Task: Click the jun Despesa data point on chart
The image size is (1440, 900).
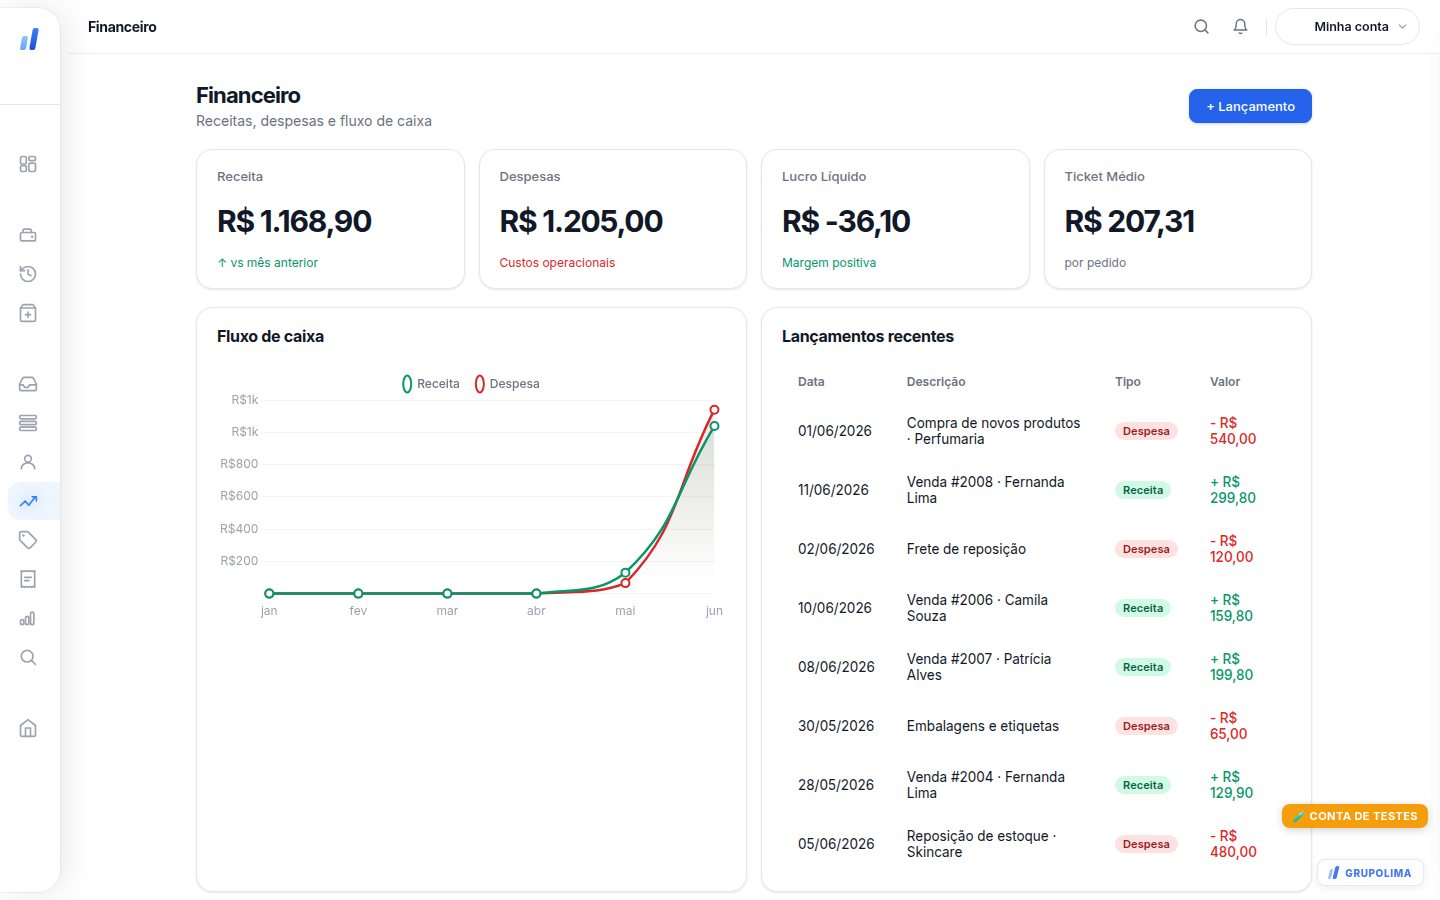Action: click(x=714, y=410)
